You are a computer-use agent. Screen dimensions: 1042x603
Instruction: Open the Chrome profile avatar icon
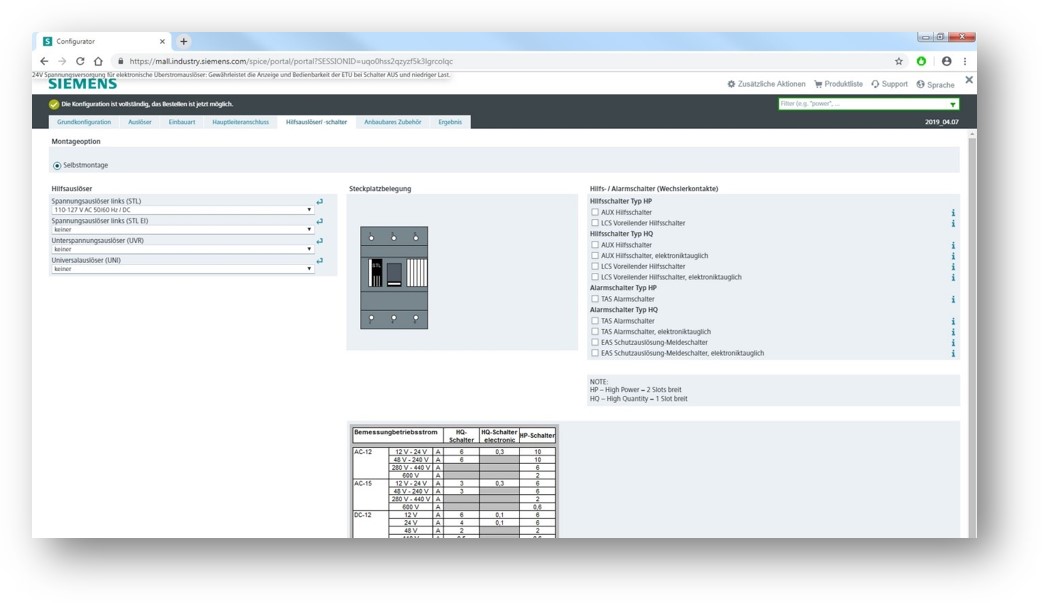pyautogui.click(x=946, y=61)
